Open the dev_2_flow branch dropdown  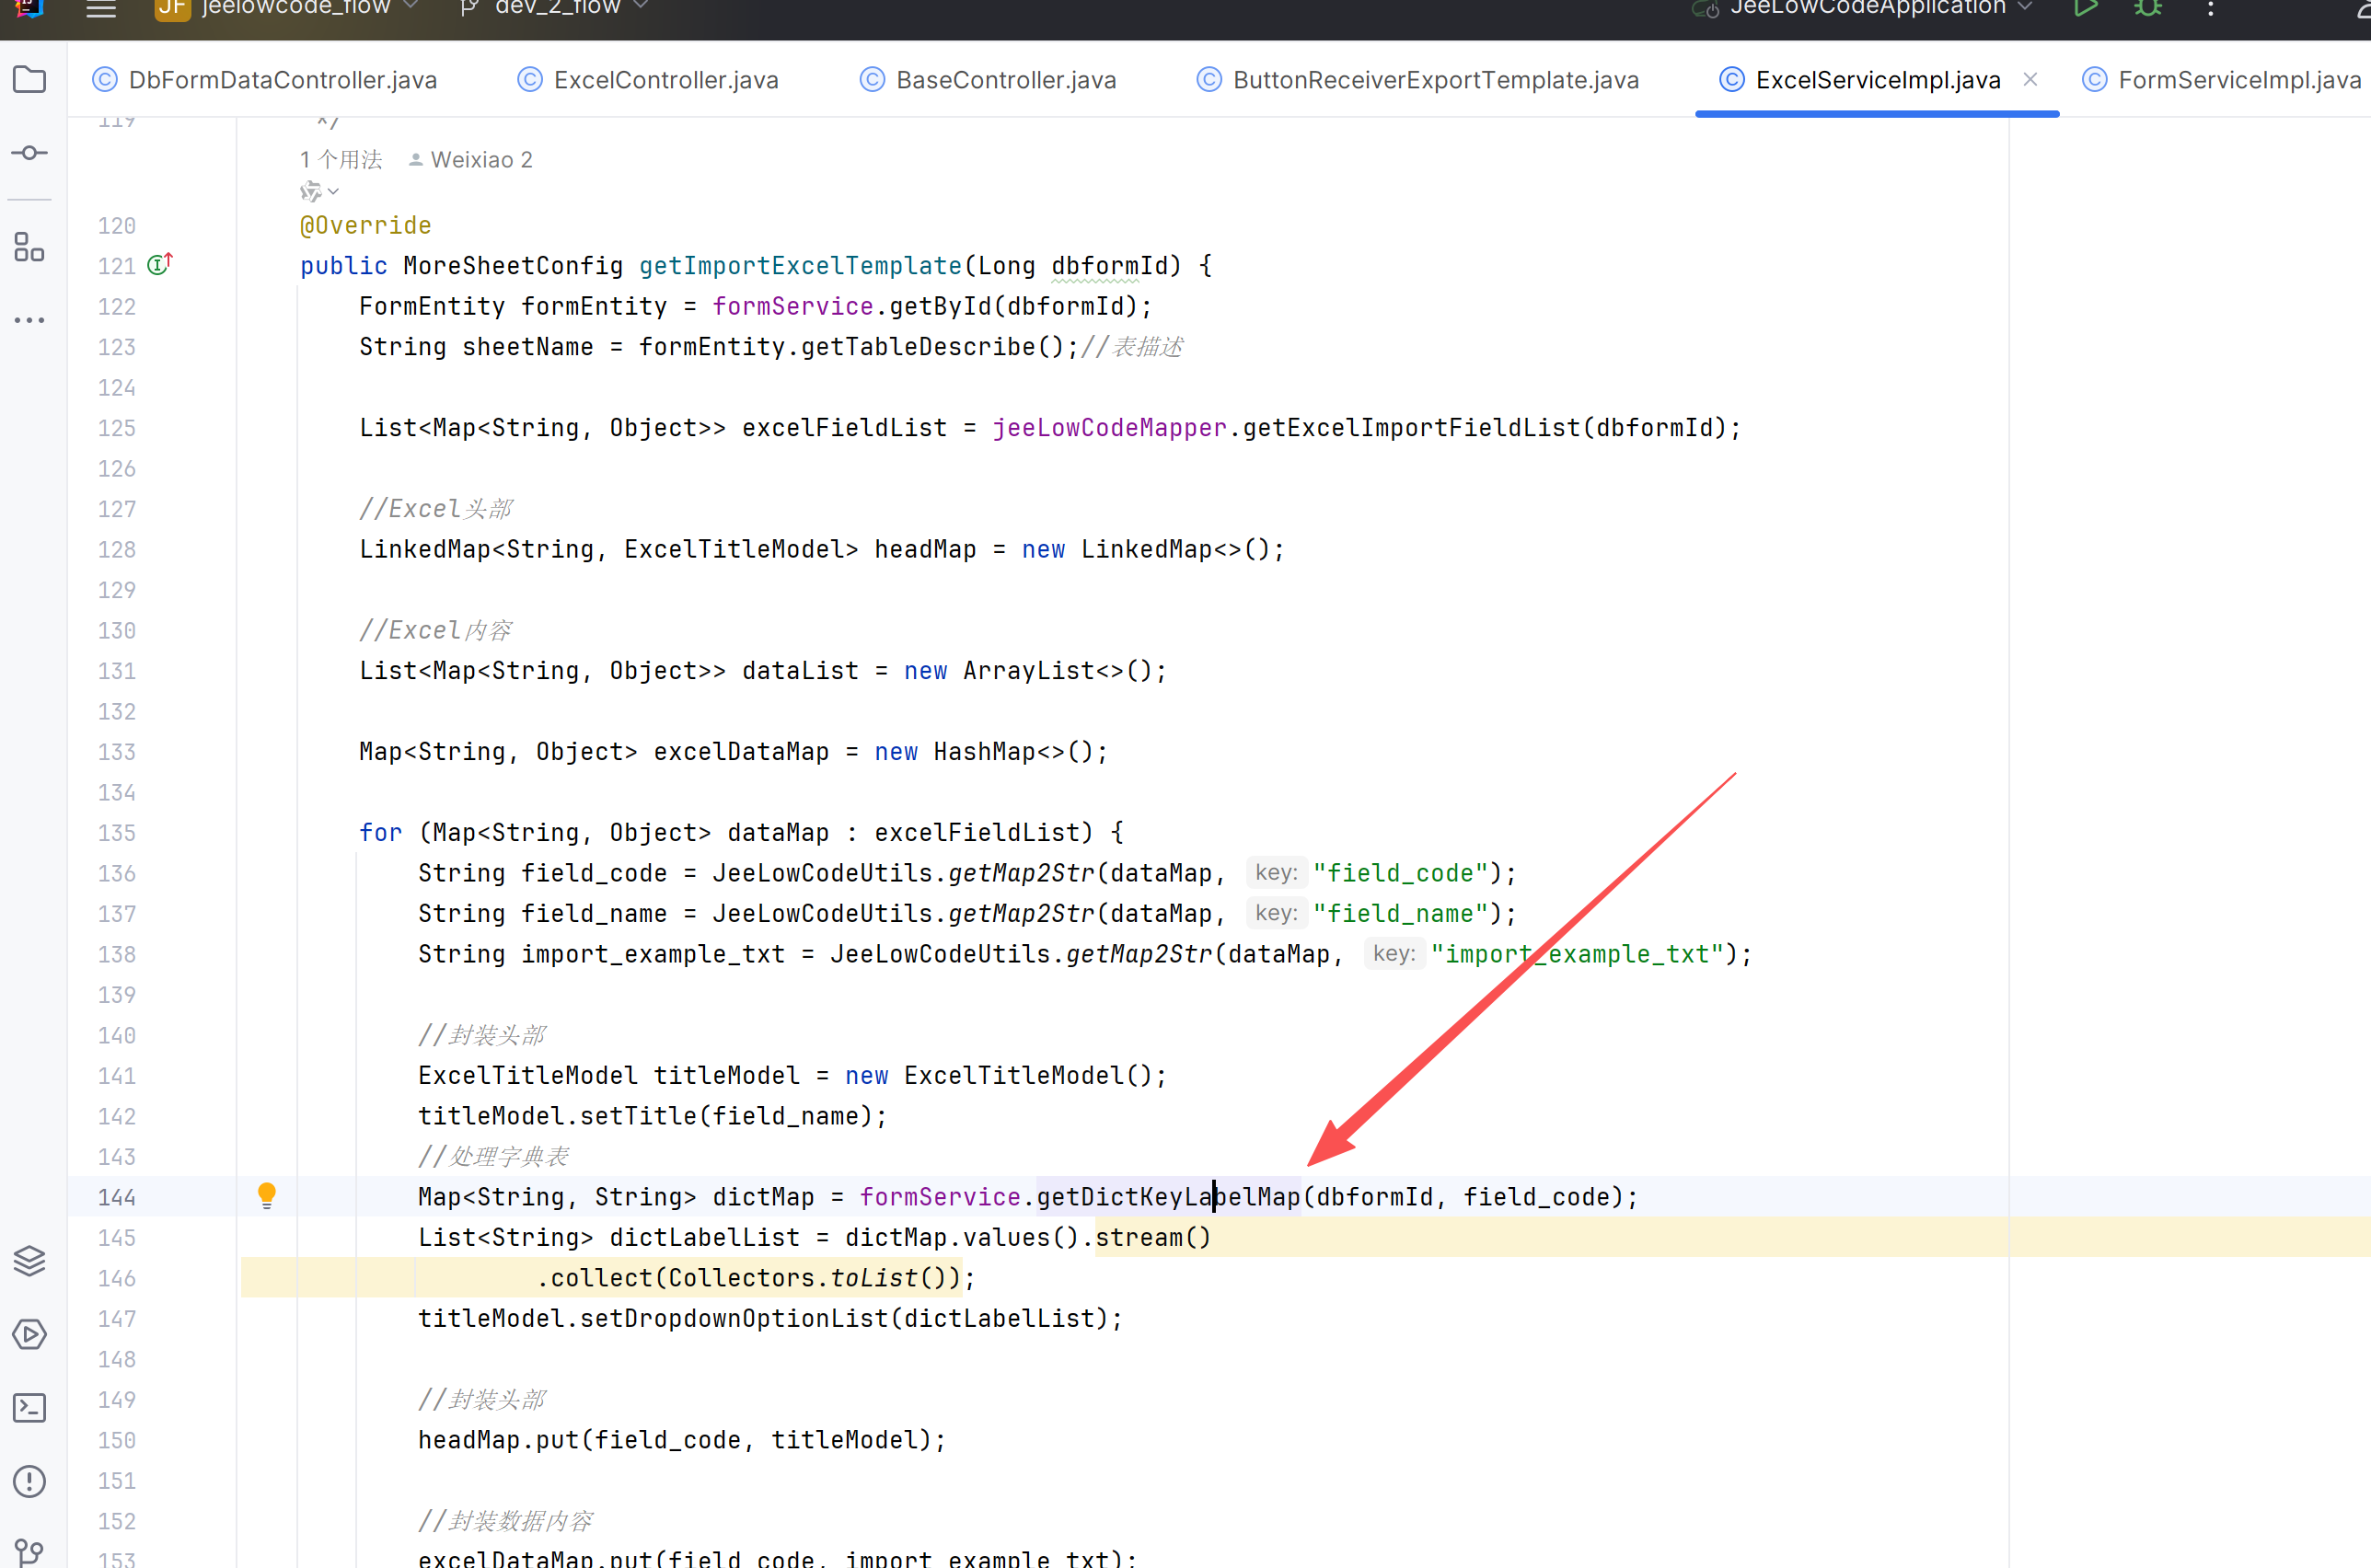558,8
